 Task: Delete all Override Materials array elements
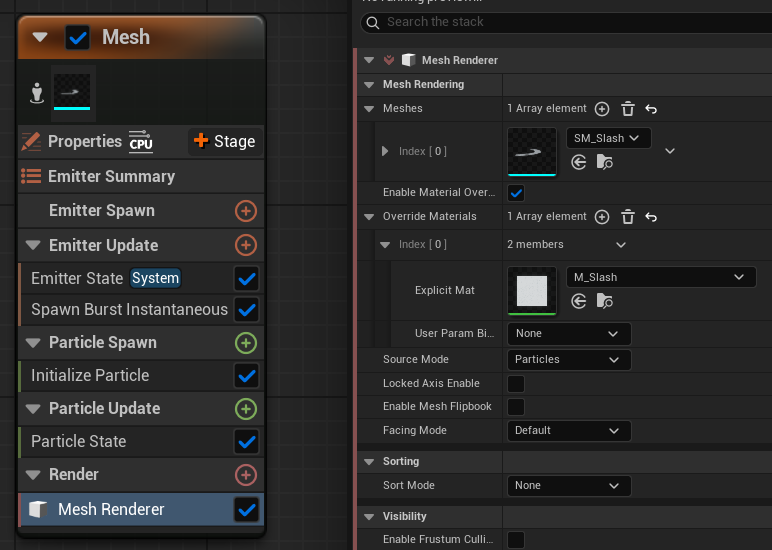[628, 217]
